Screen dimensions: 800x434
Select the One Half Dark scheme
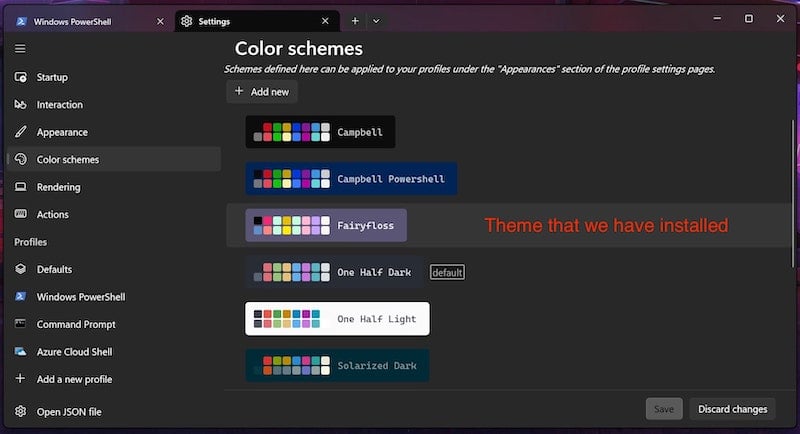point(334,272)
